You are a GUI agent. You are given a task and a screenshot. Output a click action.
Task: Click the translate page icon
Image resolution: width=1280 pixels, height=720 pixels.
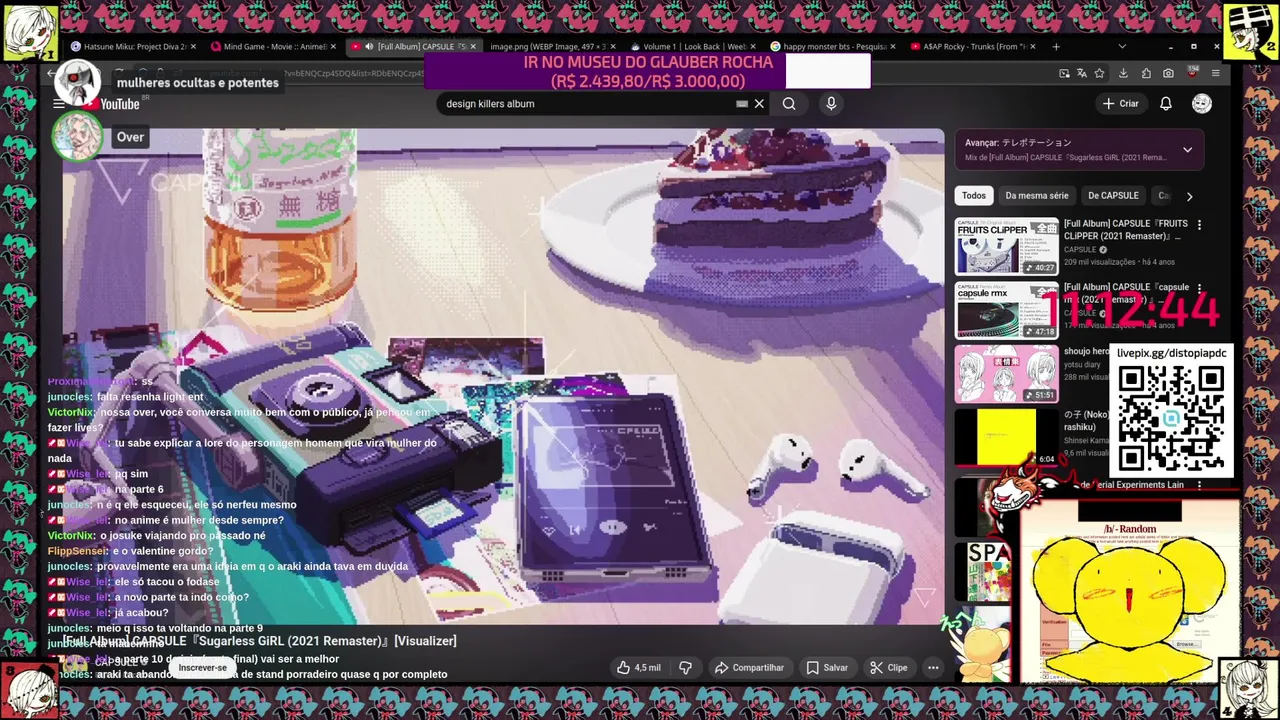[1082, 73]
